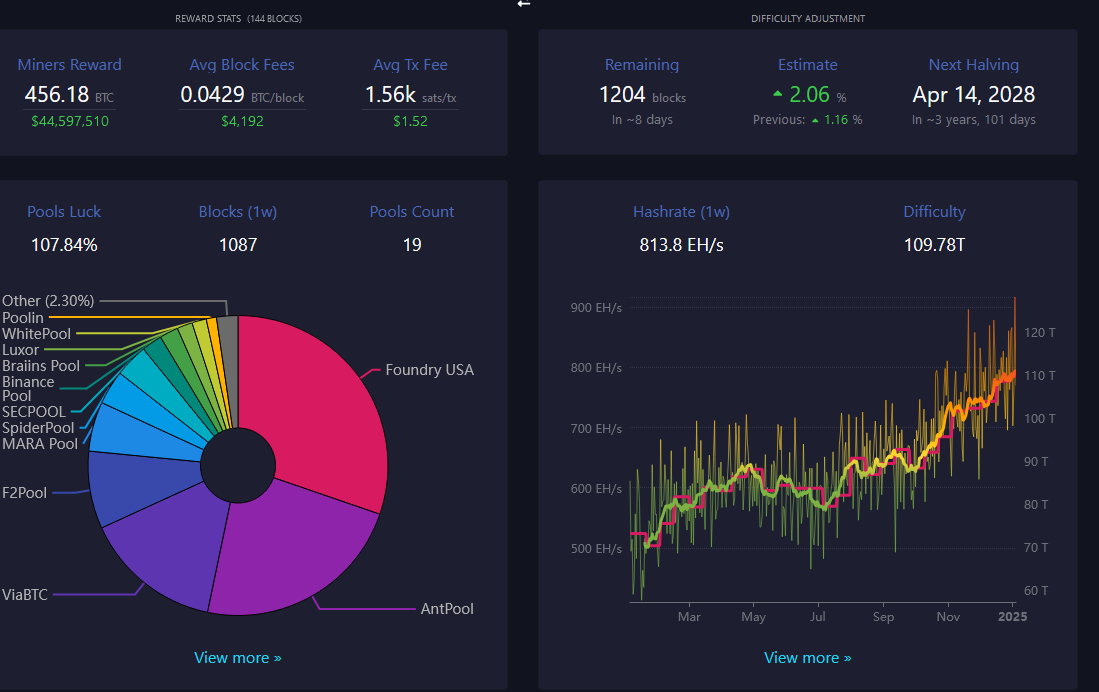
Task: Click the Hashrate (1w) heading
Action: (681, 212)
